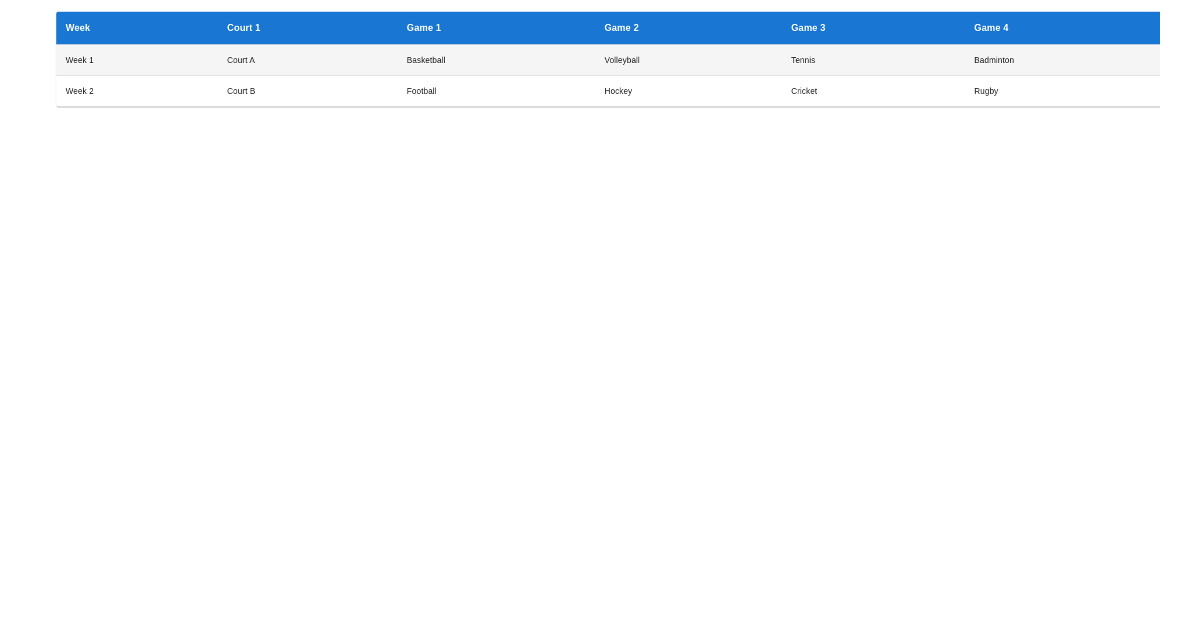Select the Cricket entry
Image resolution: width=1200 pixels, height=630 pixels.
804,91
